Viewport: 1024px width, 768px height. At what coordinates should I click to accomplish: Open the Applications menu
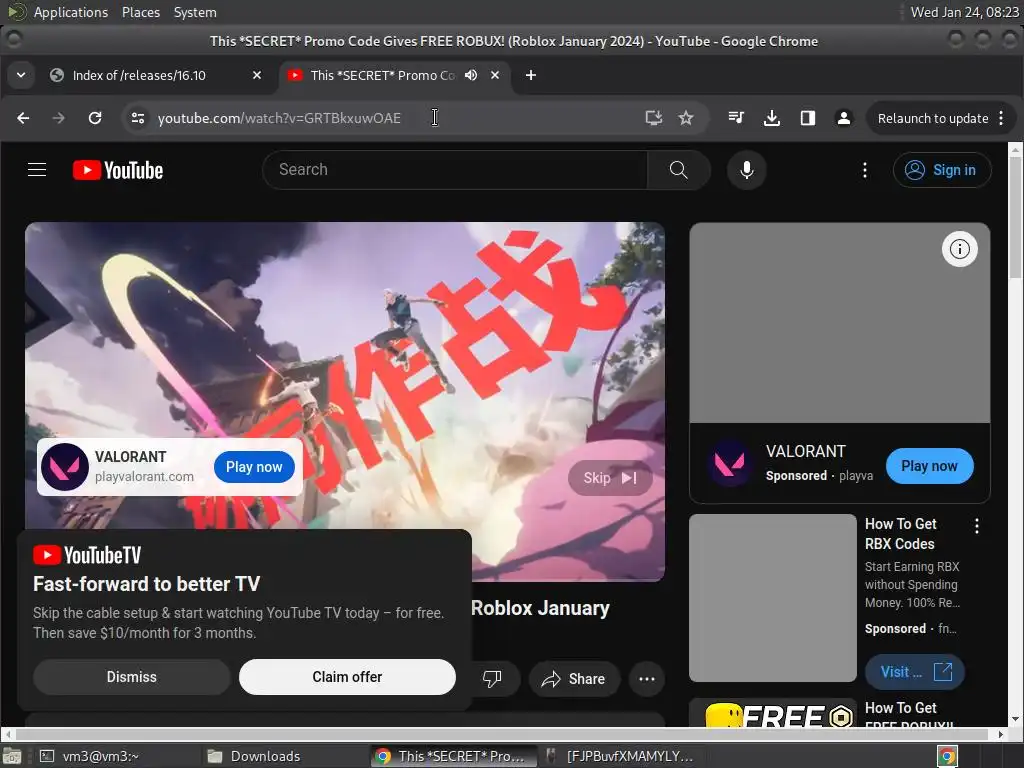pyautogui.click(x=71, y=12)
